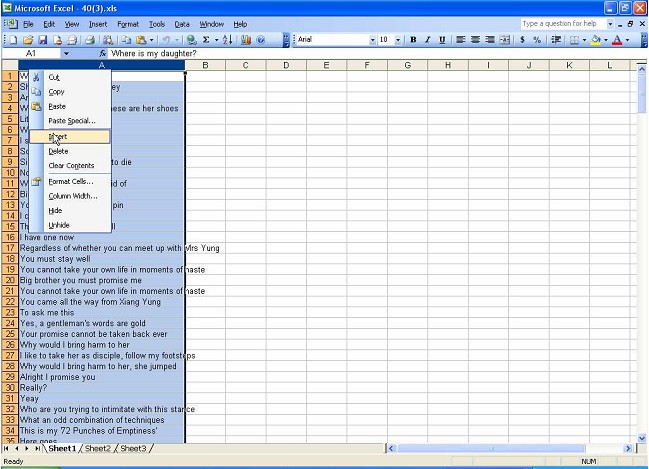This screenshot has height=469, width=649.
Task: Open the Data menu in the menu bar
Action: (182, 24)
